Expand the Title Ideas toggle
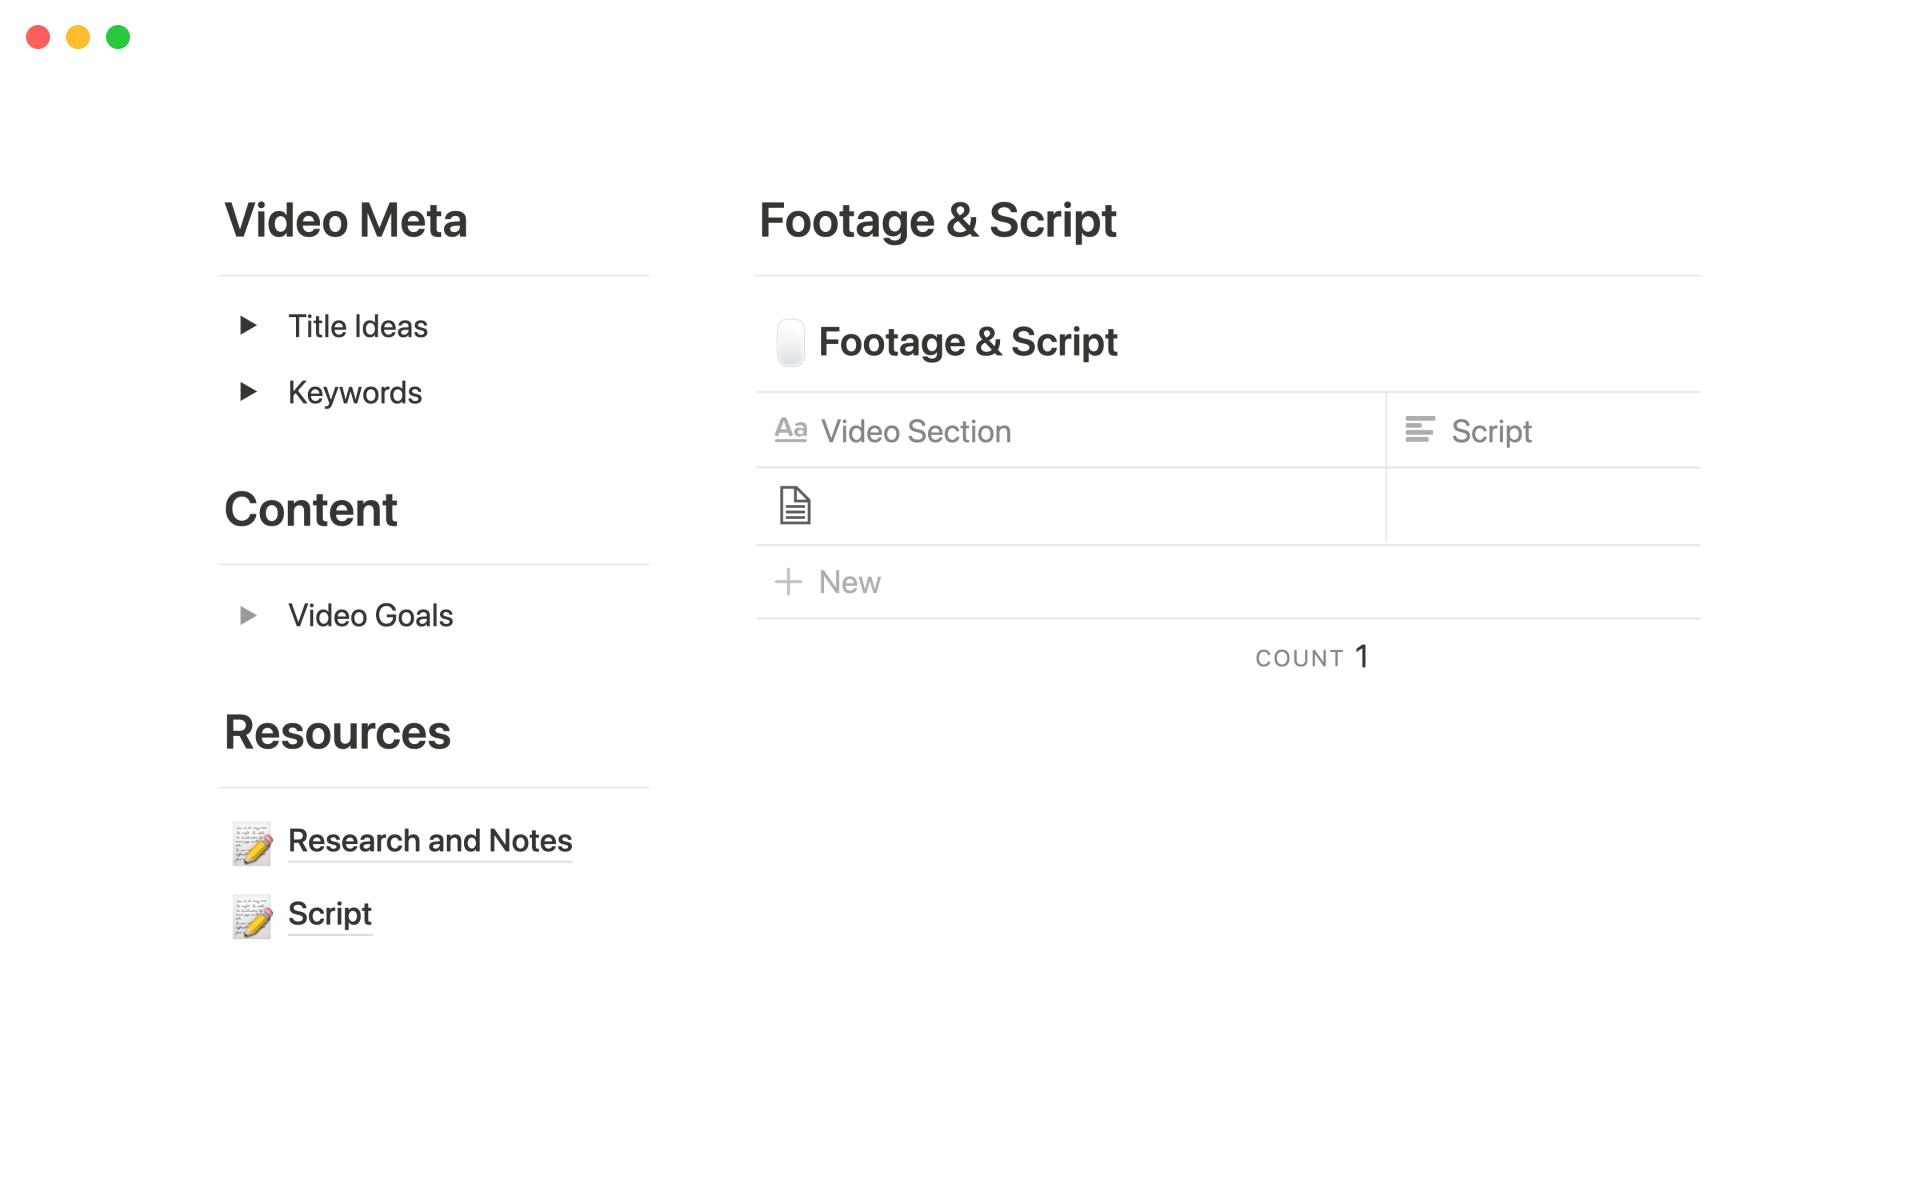The image size is (1920, 1200). point(248,326)
